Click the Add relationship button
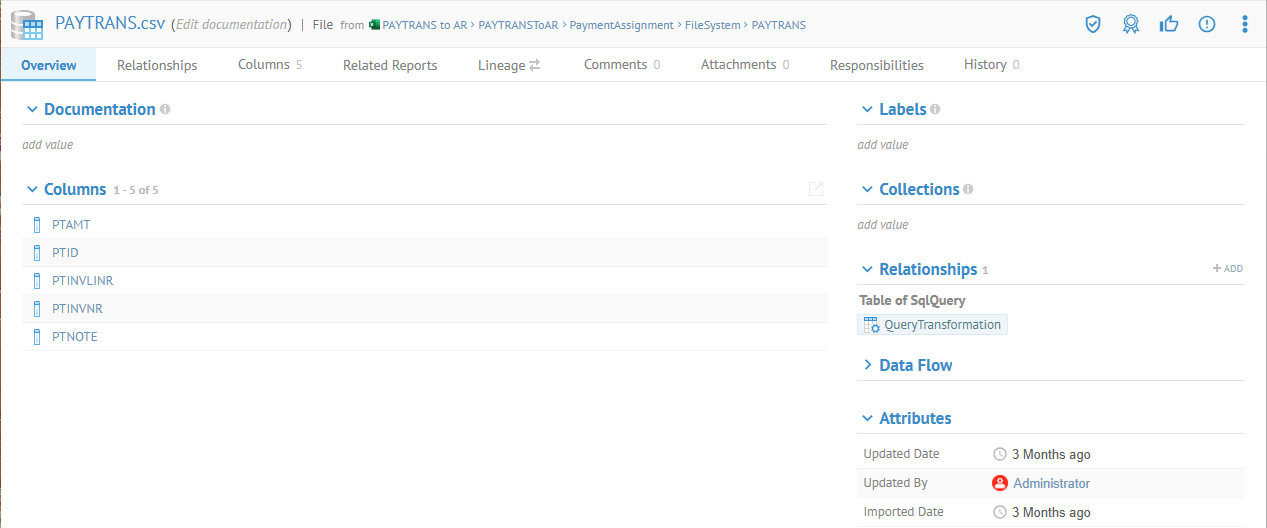 (x=1228, y=269)
